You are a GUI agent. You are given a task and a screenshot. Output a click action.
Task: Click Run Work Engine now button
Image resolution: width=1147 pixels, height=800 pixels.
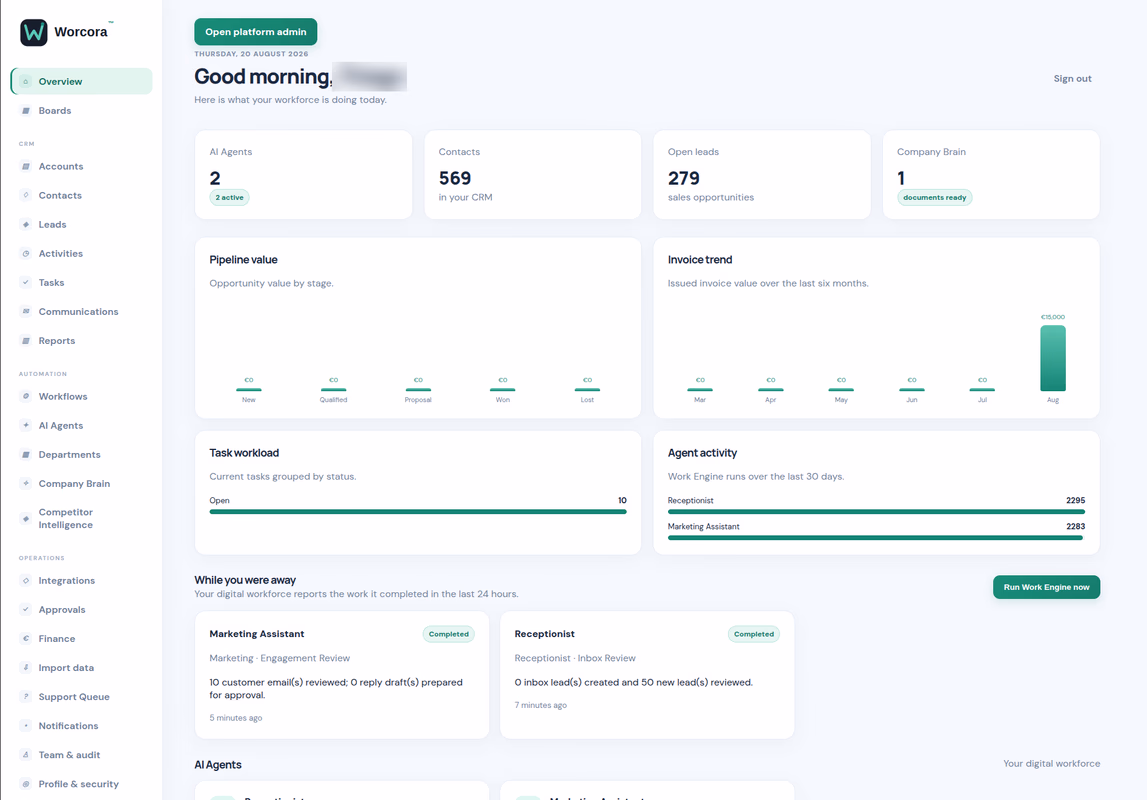1046,587
